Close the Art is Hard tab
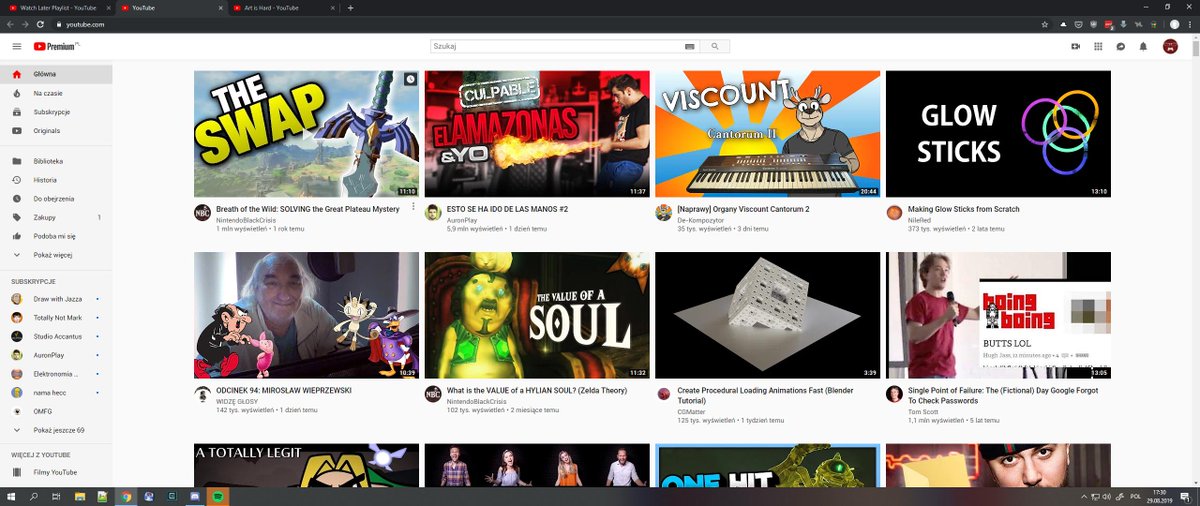The width and height of the screenshot is (1200, 506). coord(332,7)
